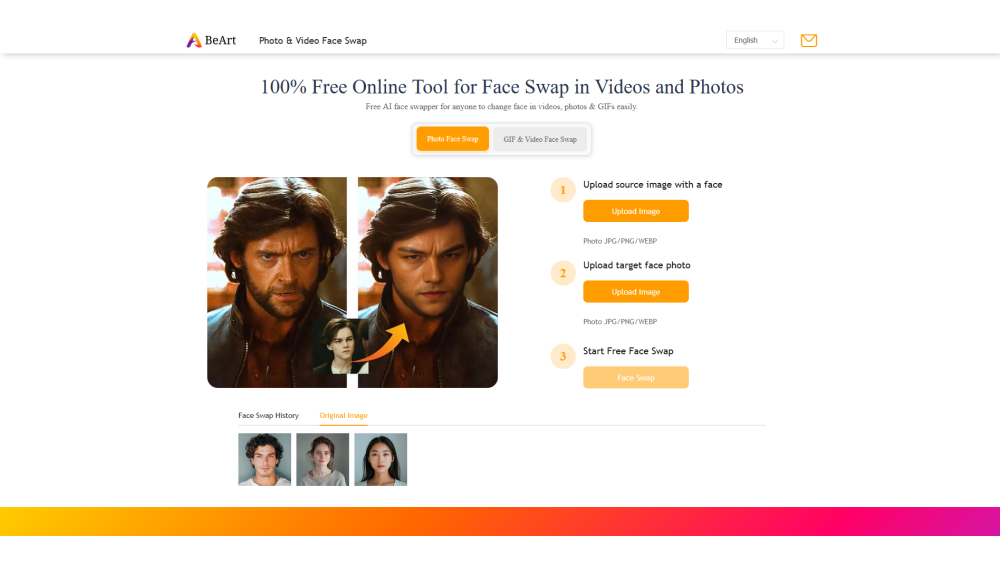
Task: Switch to GIF & Video Face Swap tab
Action: click(x=540, y=139)
